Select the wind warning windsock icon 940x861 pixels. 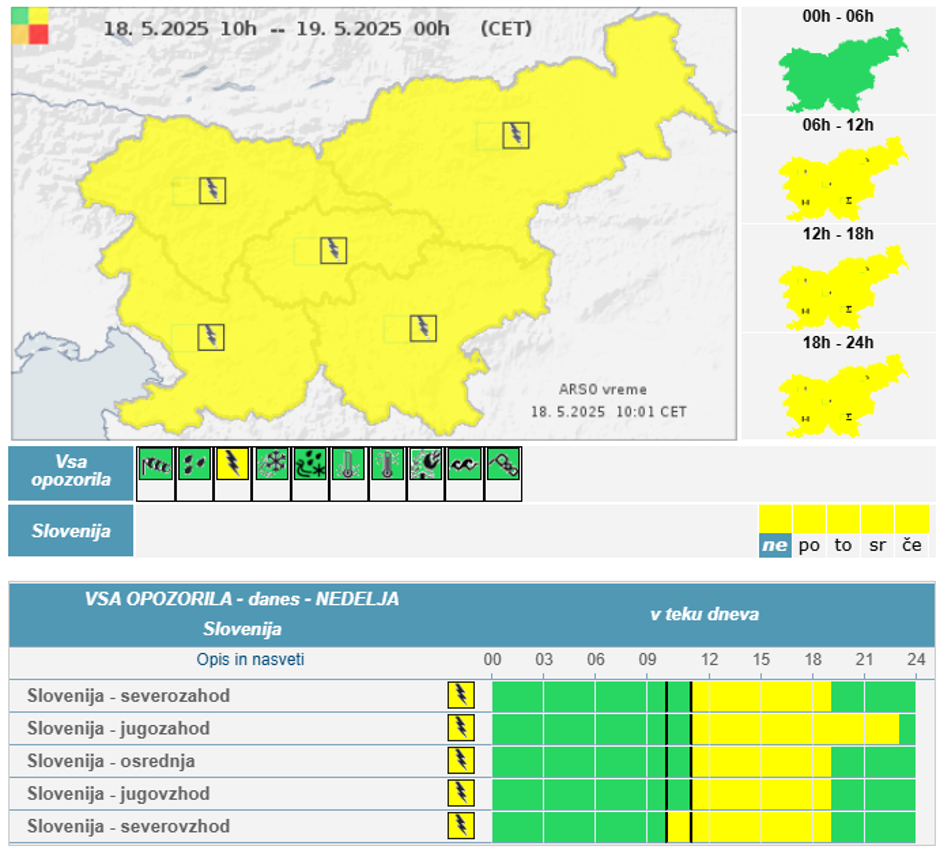(x=155, y=464)
